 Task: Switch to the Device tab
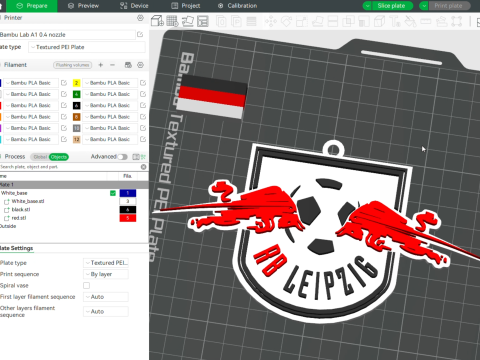point(134,6)
